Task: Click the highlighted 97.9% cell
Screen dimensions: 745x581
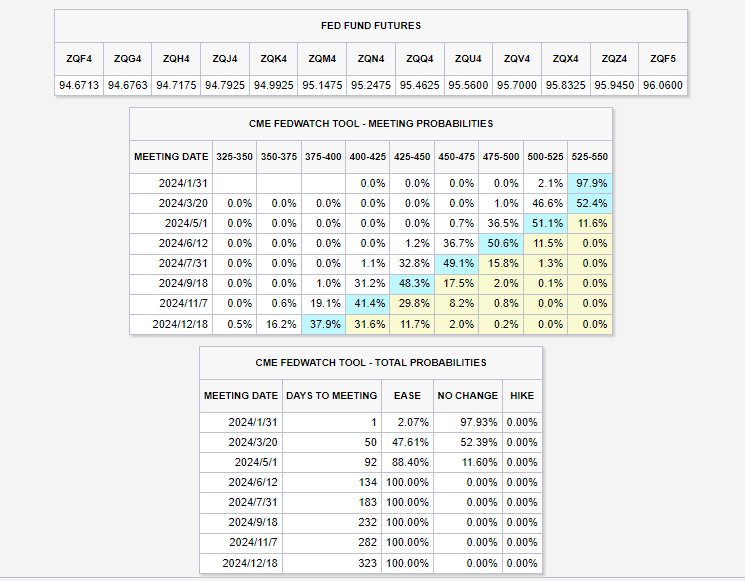Action: (x=590, y=183)
